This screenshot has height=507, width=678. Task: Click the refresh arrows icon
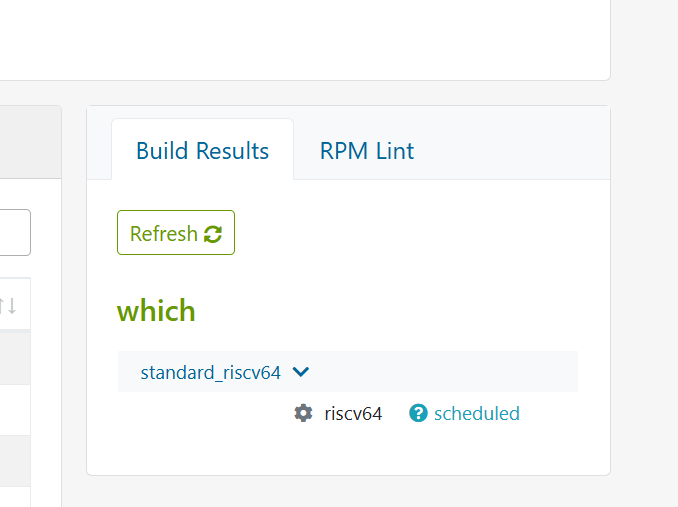(x=213, y=234)
